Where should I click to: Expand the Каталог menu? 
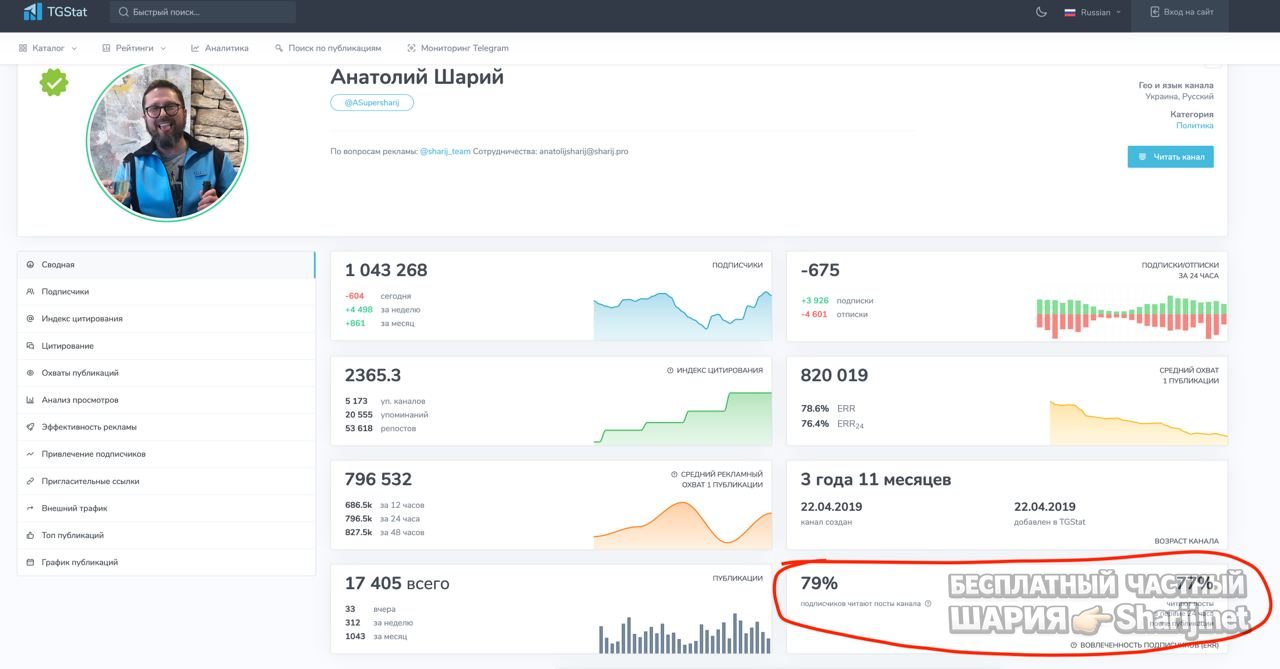click(49, 48)
